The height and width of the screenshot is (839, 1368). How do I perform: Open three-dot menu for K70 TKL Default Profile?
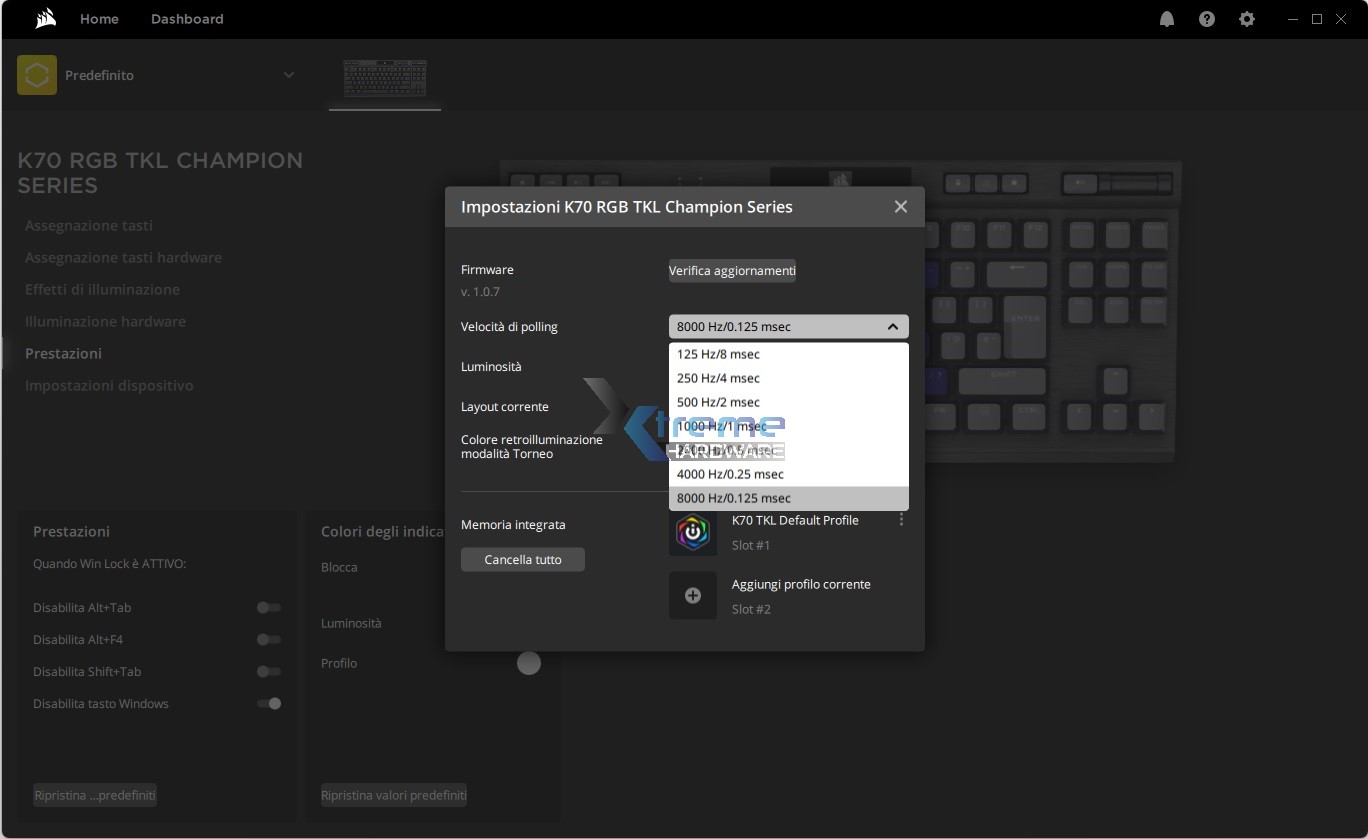click(901, 520)
